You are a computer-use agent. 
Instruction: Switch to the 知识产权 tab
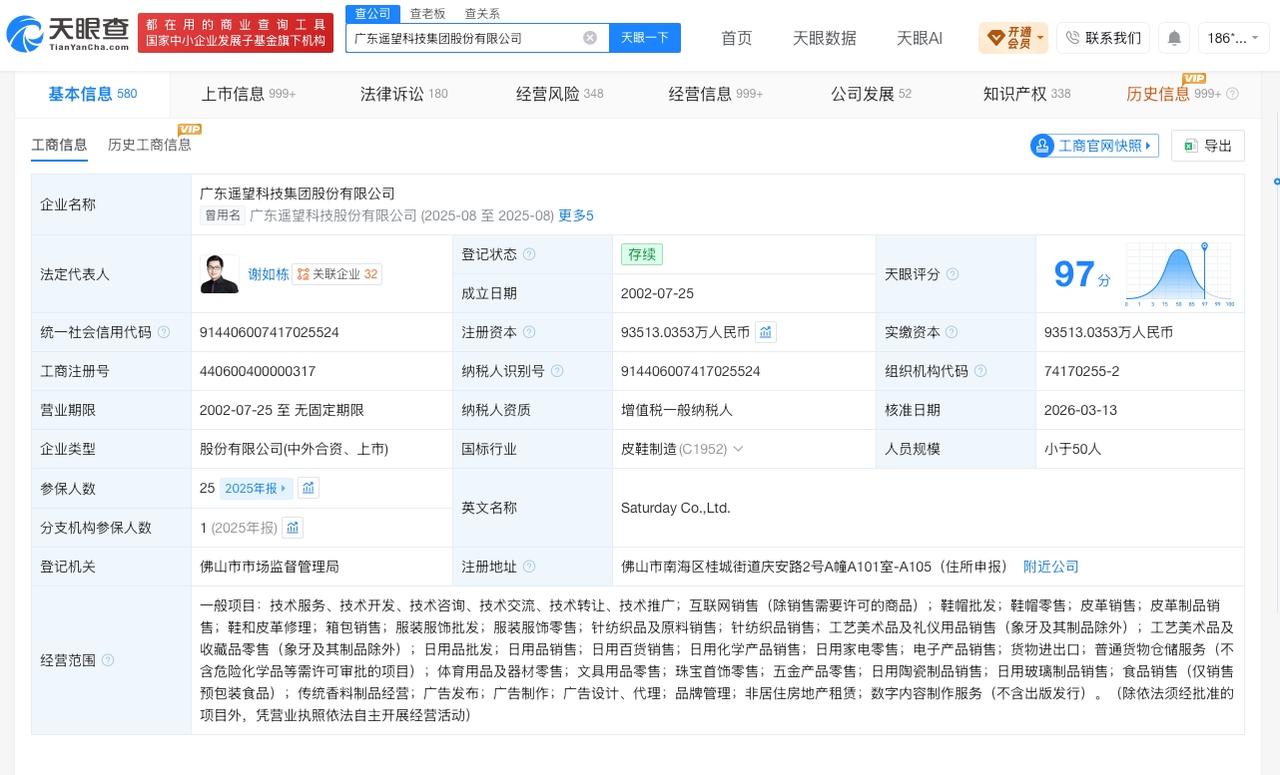point(1027,94)
